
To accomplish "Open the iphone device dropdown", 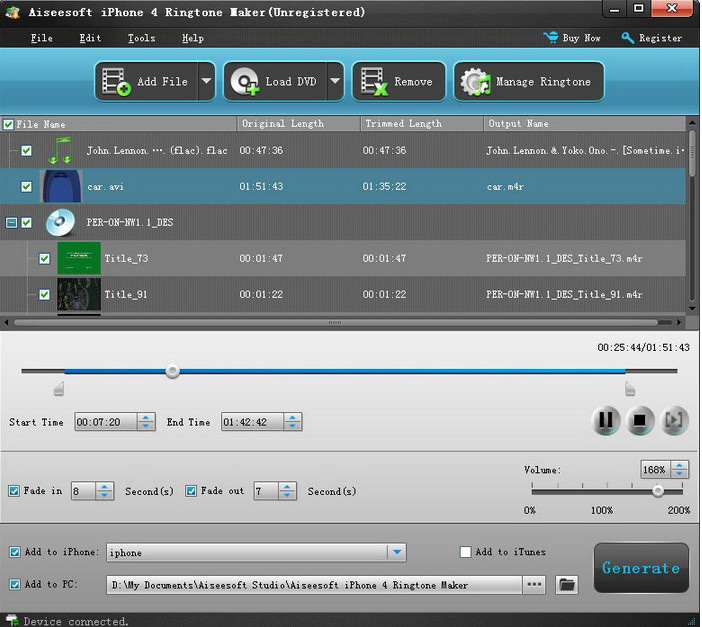I will (397, 552).
